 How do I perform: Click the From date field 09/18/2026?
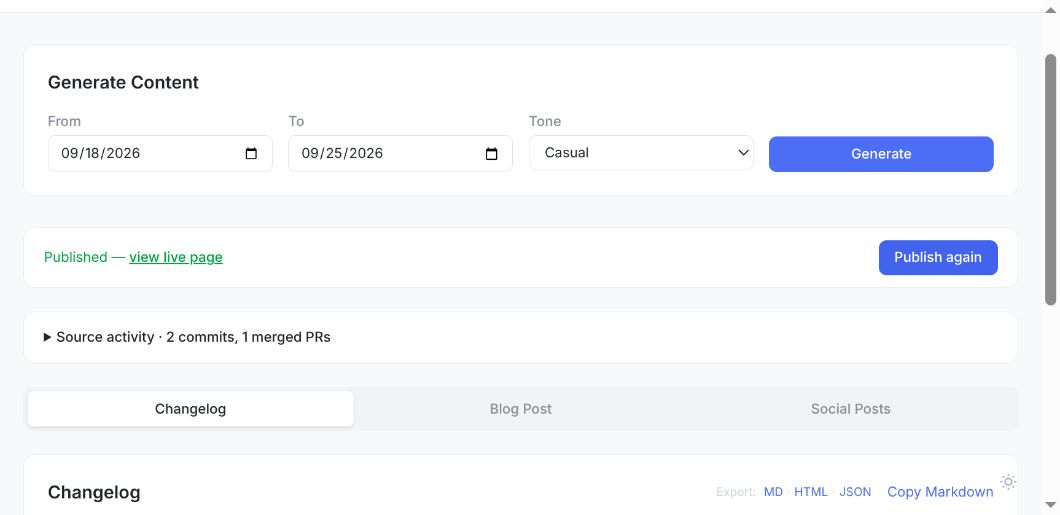pos(160,153)
